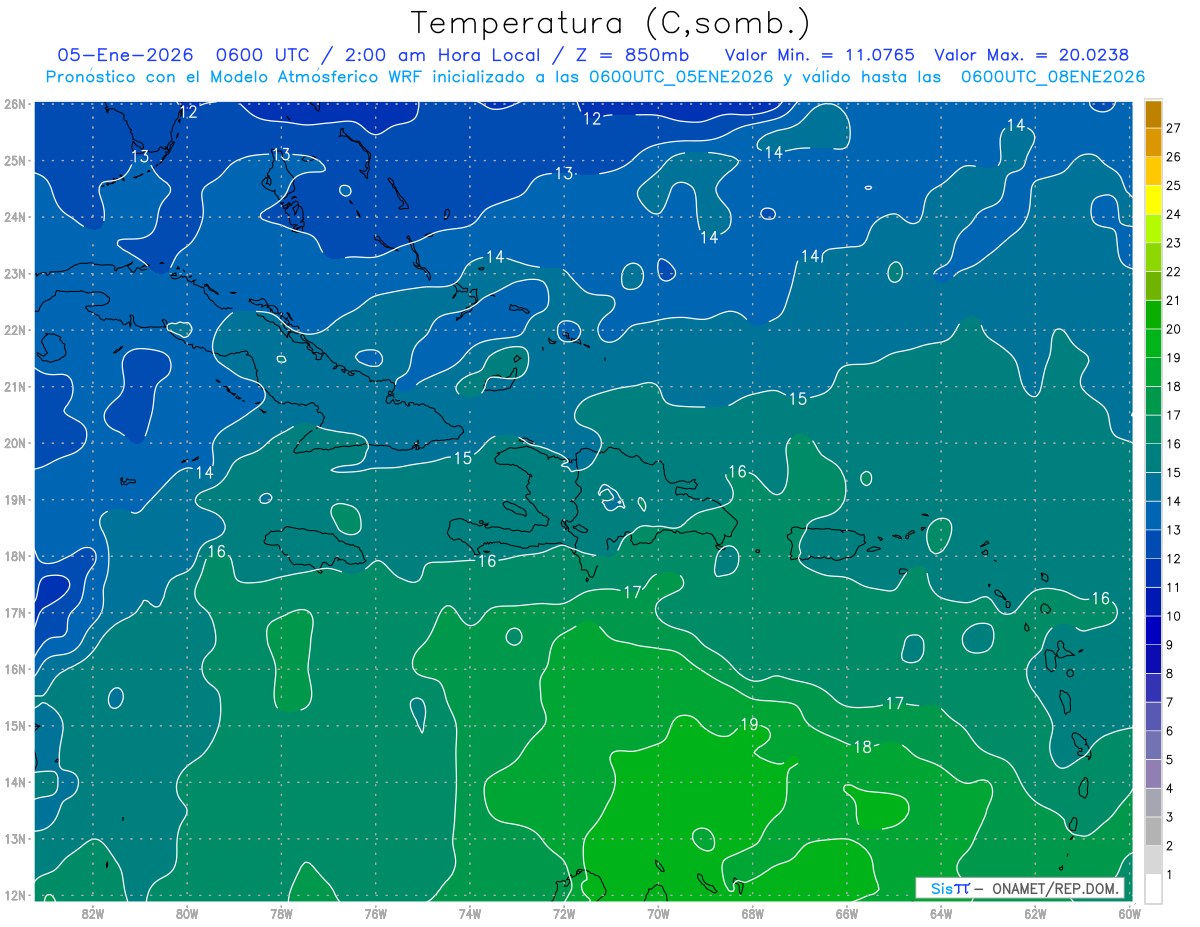The height and width of the screenshot is (927, 1200).
Task: Click the "19" contour label on map
Action: 749,724
